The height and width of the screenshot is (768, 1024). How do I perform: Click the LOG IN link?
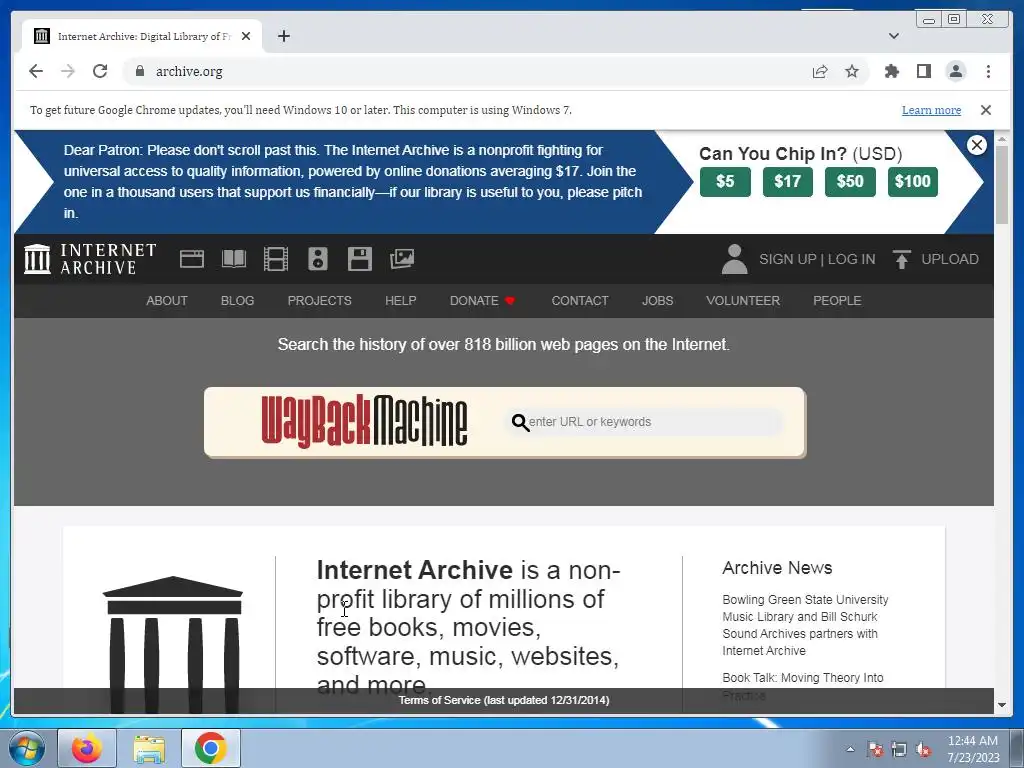[x=851, y=259]
